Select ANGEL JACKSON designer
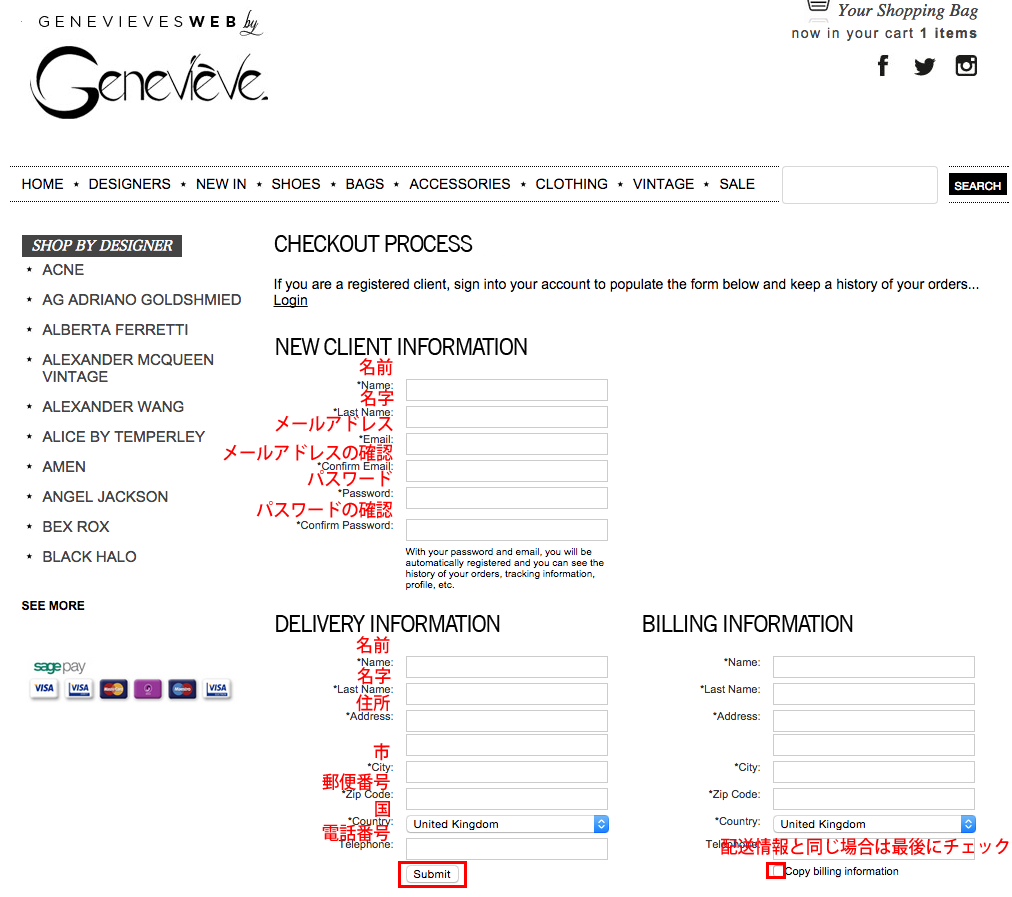This screenshot has width=1012, height=897. [x=105, y=497]
